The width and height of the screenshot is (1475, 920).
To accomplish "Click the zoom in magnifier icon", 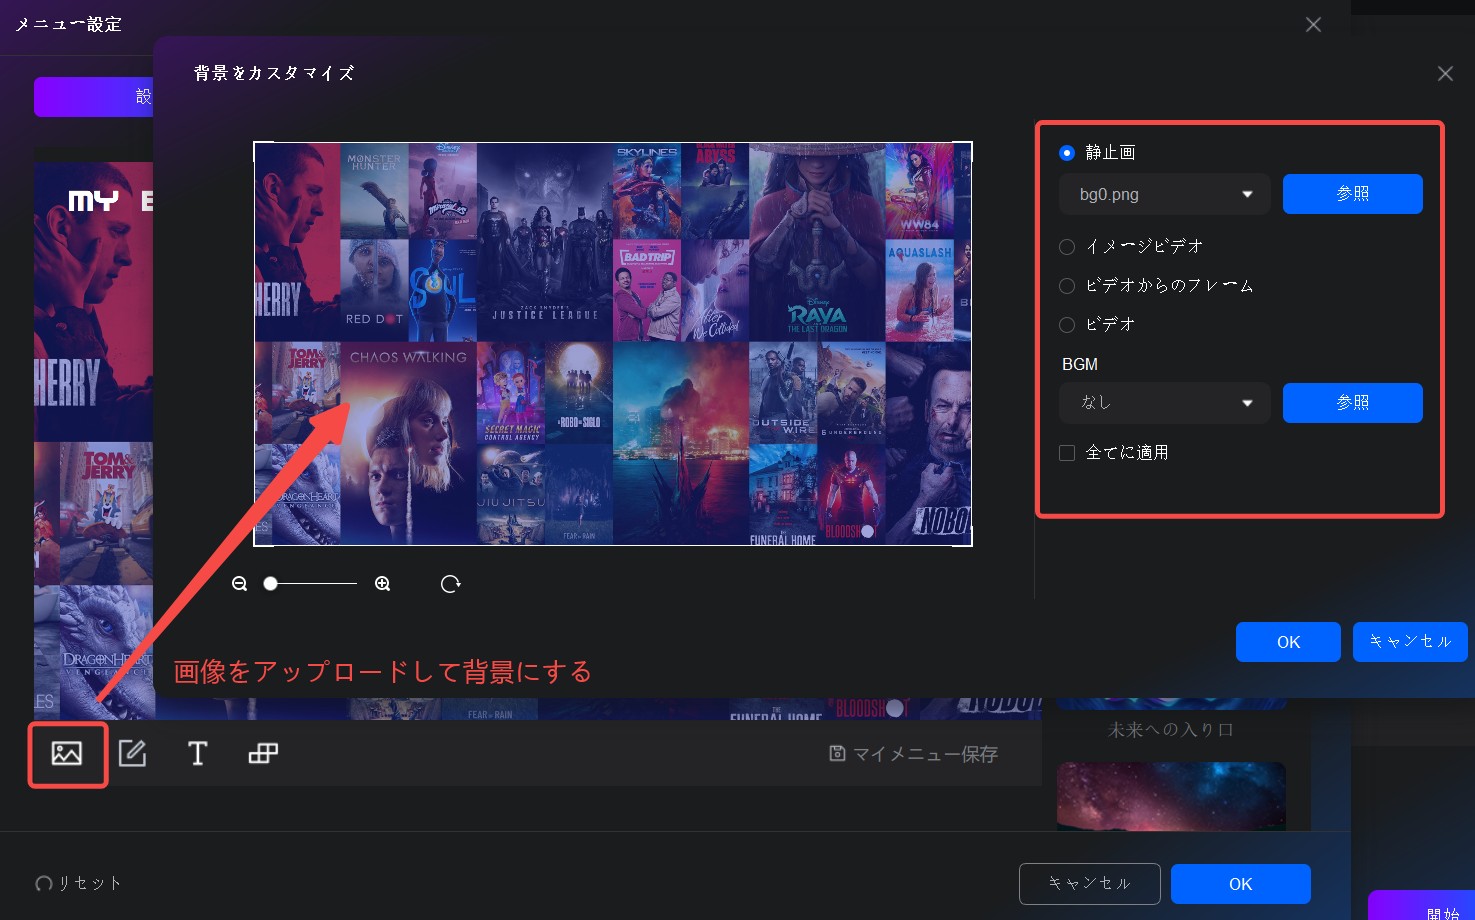I will click(x=382, y=584).
